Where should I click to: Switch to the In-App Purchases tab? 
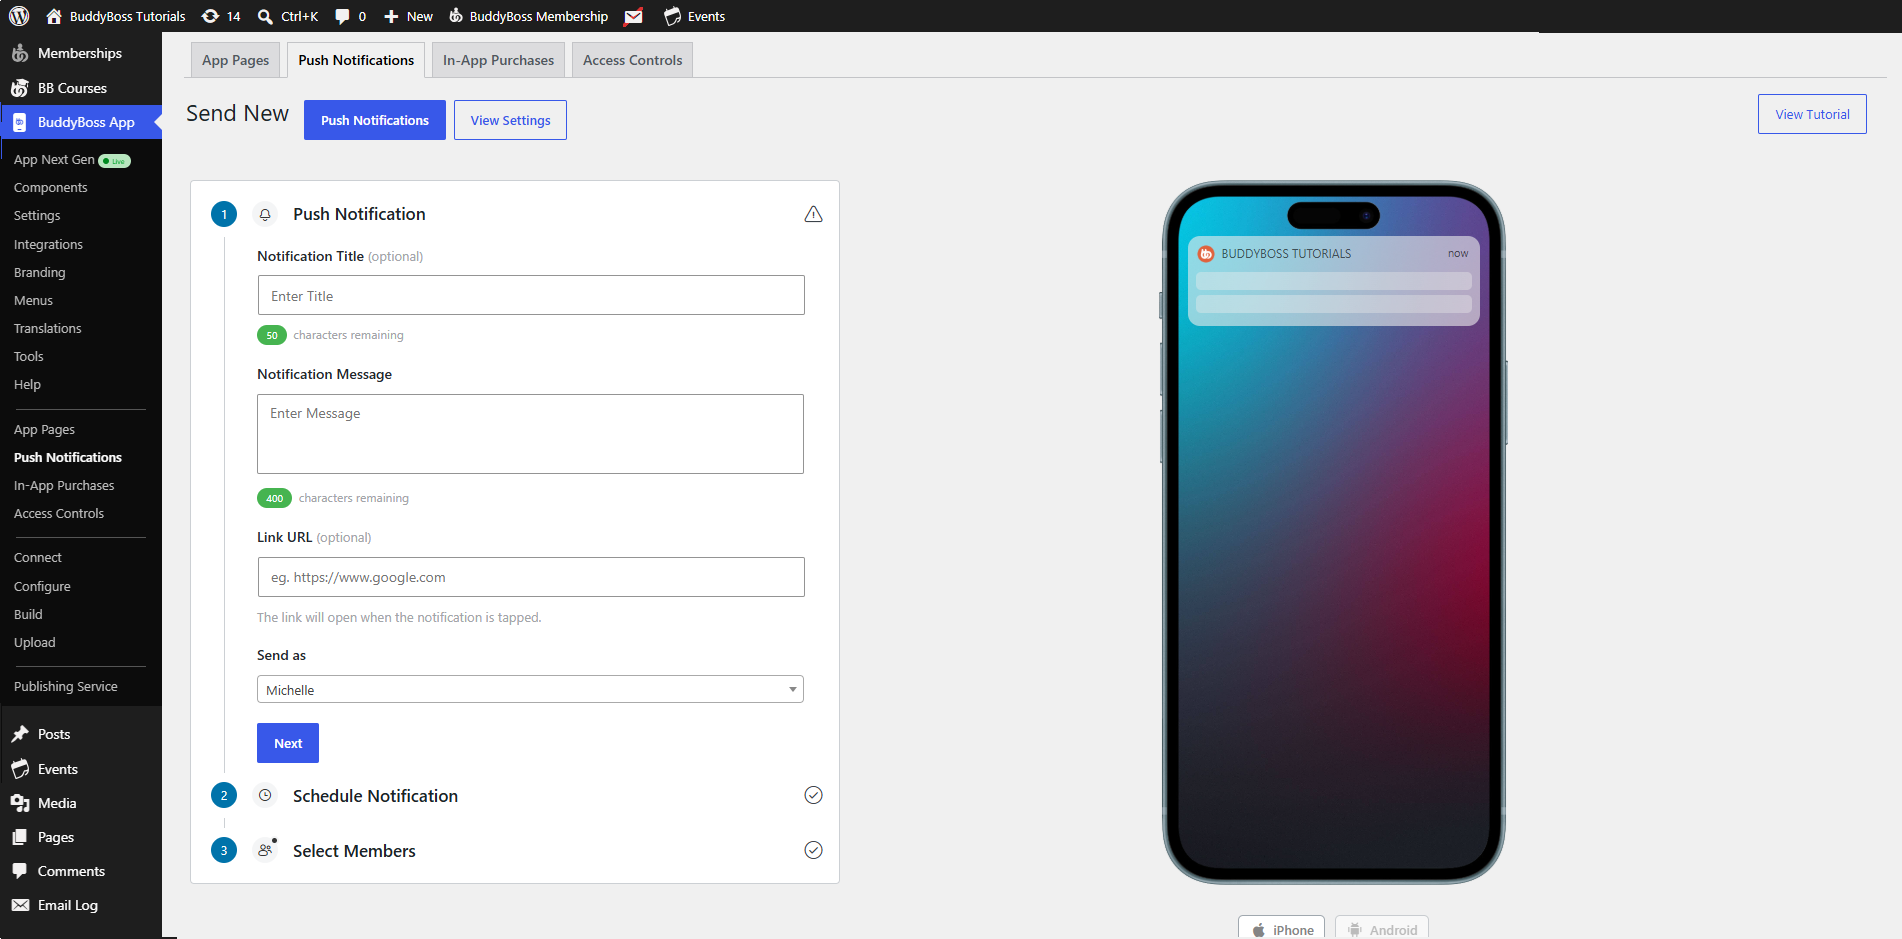point(498,60)
